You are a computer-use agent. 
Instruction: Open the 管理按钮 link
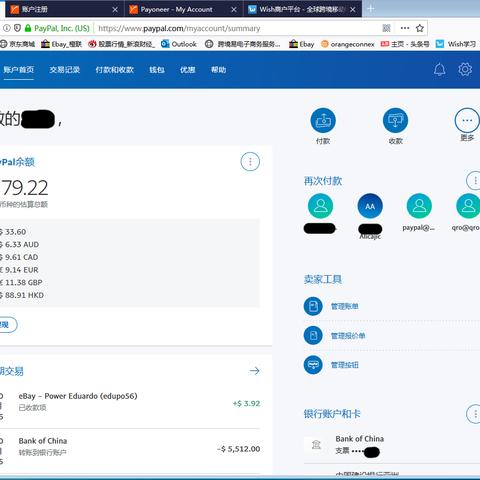pyautogui.click(x=344, y=365)
